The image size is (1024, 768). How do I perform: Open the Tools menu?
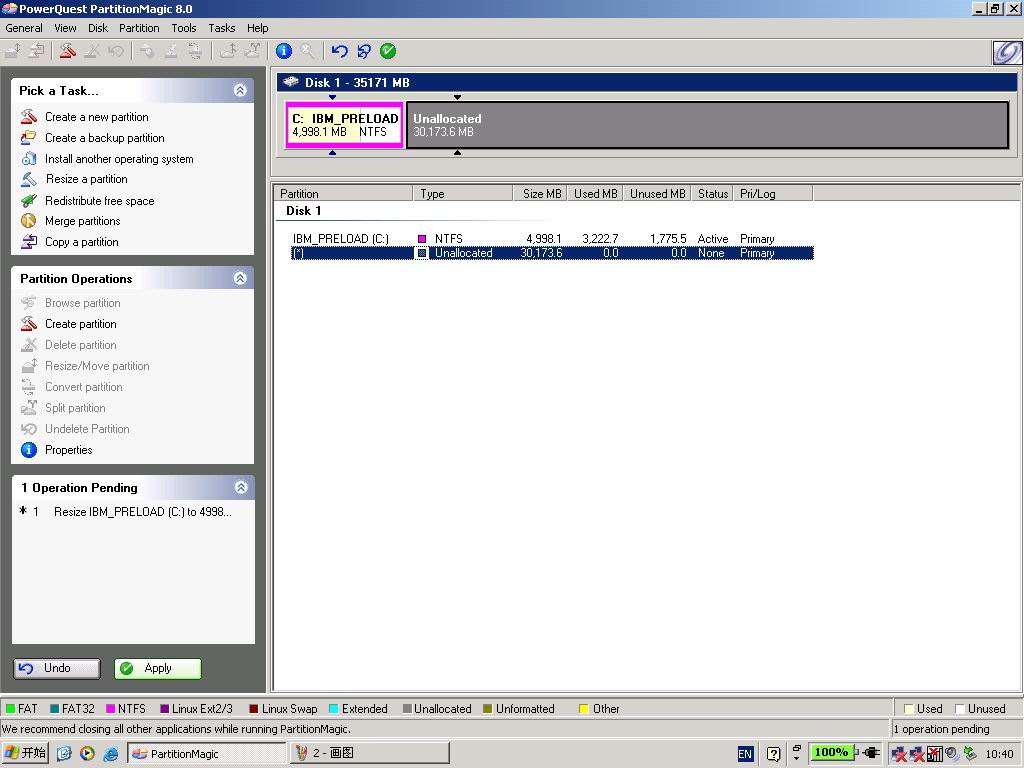(x=184, y=27)
